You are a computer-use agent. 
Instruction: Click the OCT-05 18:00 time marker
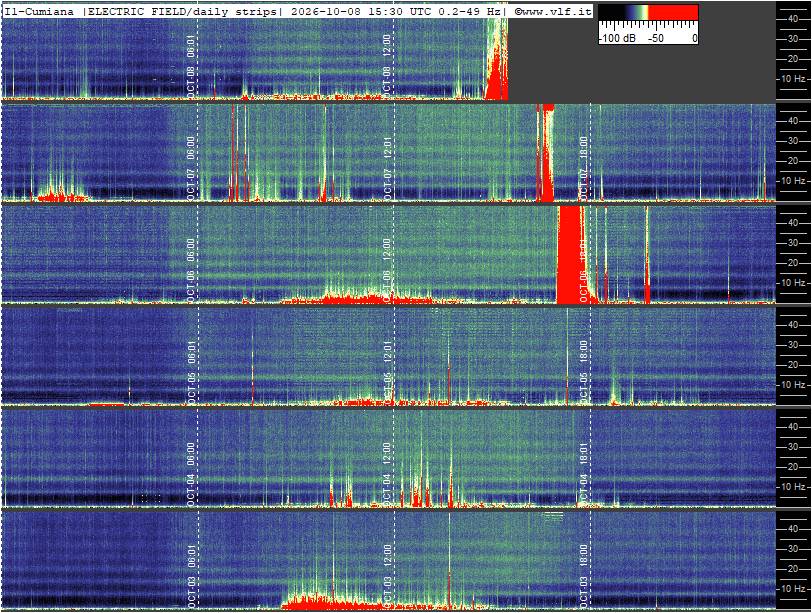click(x=583, y=372)
